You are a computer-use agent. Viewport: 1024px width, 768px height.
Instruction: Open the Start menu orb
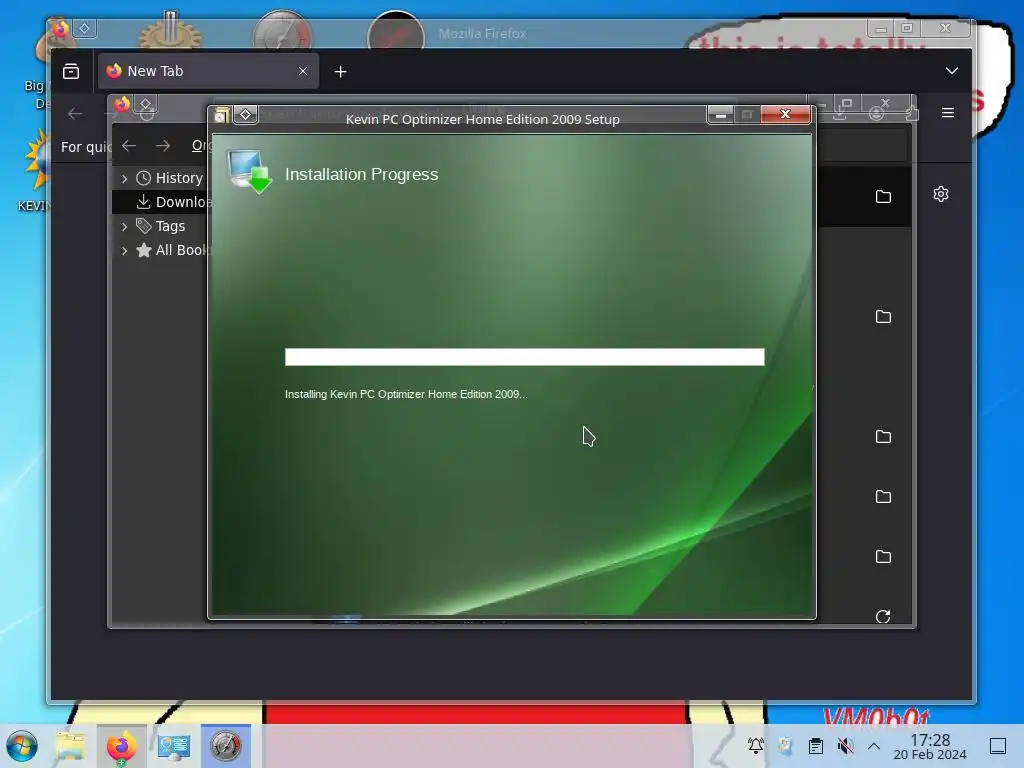tap(22, 746)
